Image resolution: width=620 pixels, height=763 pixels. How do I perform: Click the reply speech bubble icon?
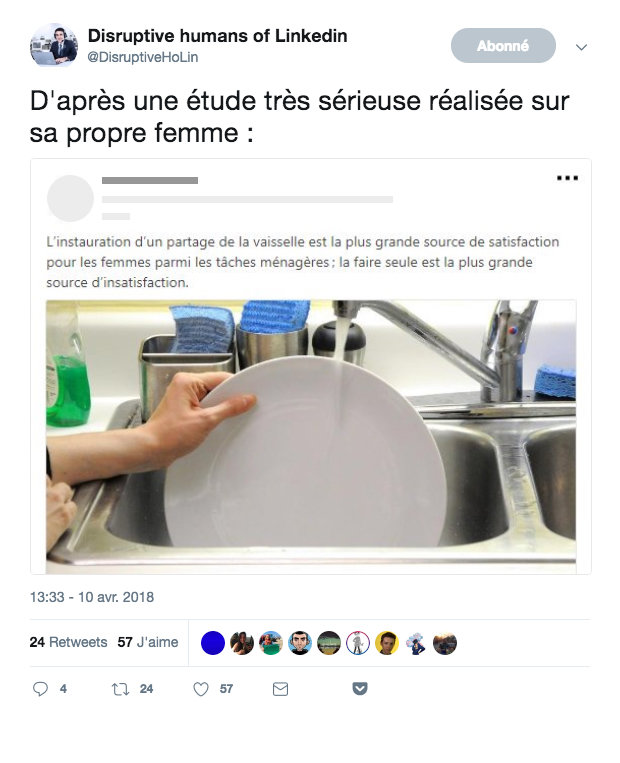tap(41, 689)
